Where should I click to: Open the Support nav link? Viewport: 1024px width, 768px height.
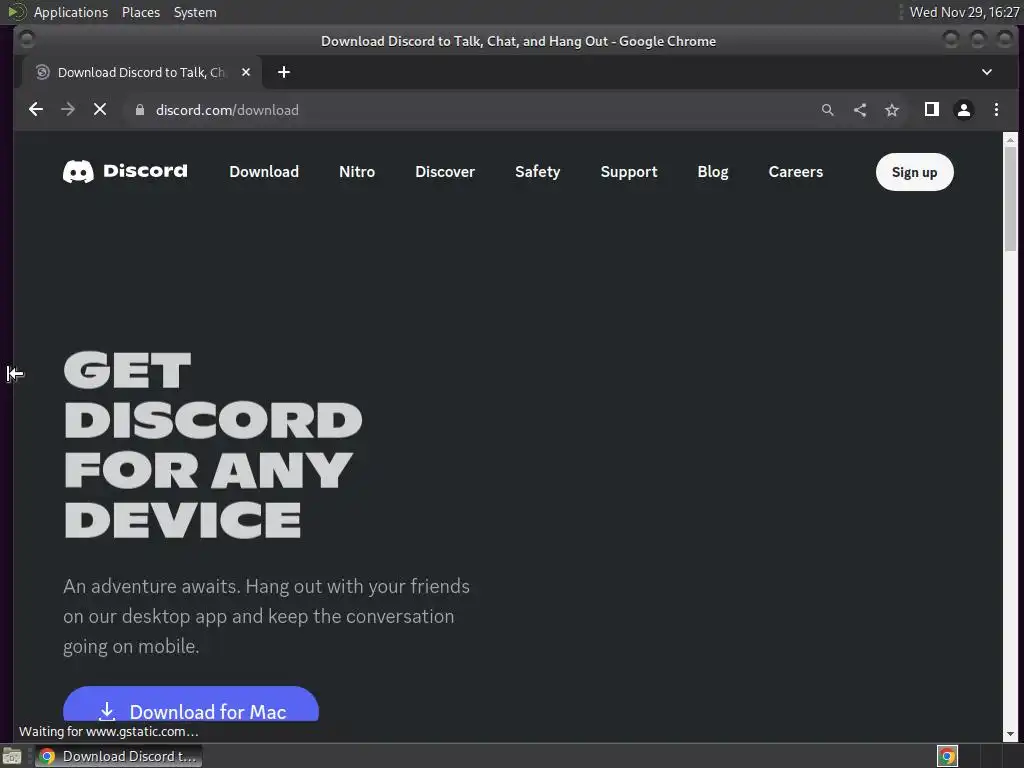629,172
